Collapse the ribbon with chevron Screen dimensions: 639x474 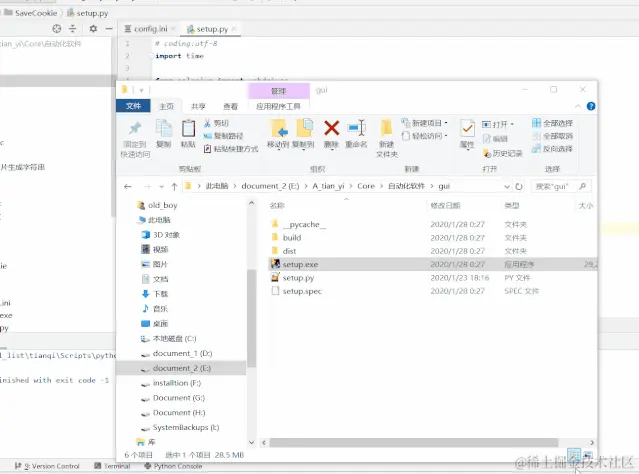pos(578,106)
